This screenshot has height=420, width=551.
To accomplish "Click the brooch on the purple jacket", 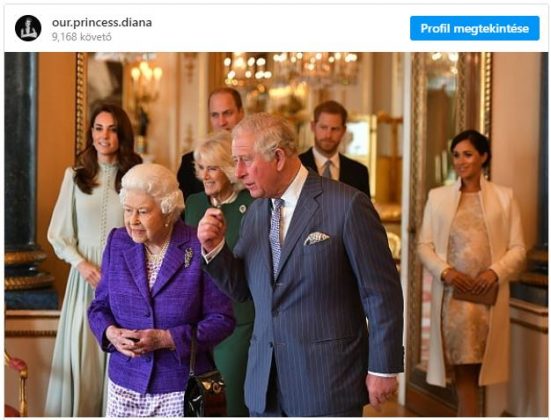I will 188,257.
